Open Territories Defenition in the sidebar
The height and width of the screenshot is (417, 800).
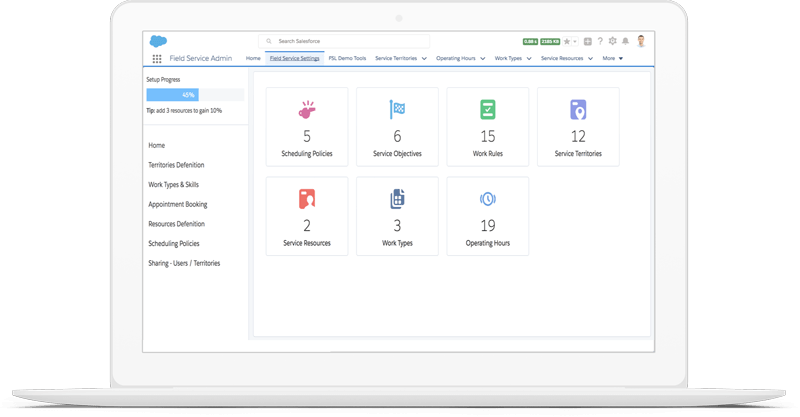tap(176, 165)
